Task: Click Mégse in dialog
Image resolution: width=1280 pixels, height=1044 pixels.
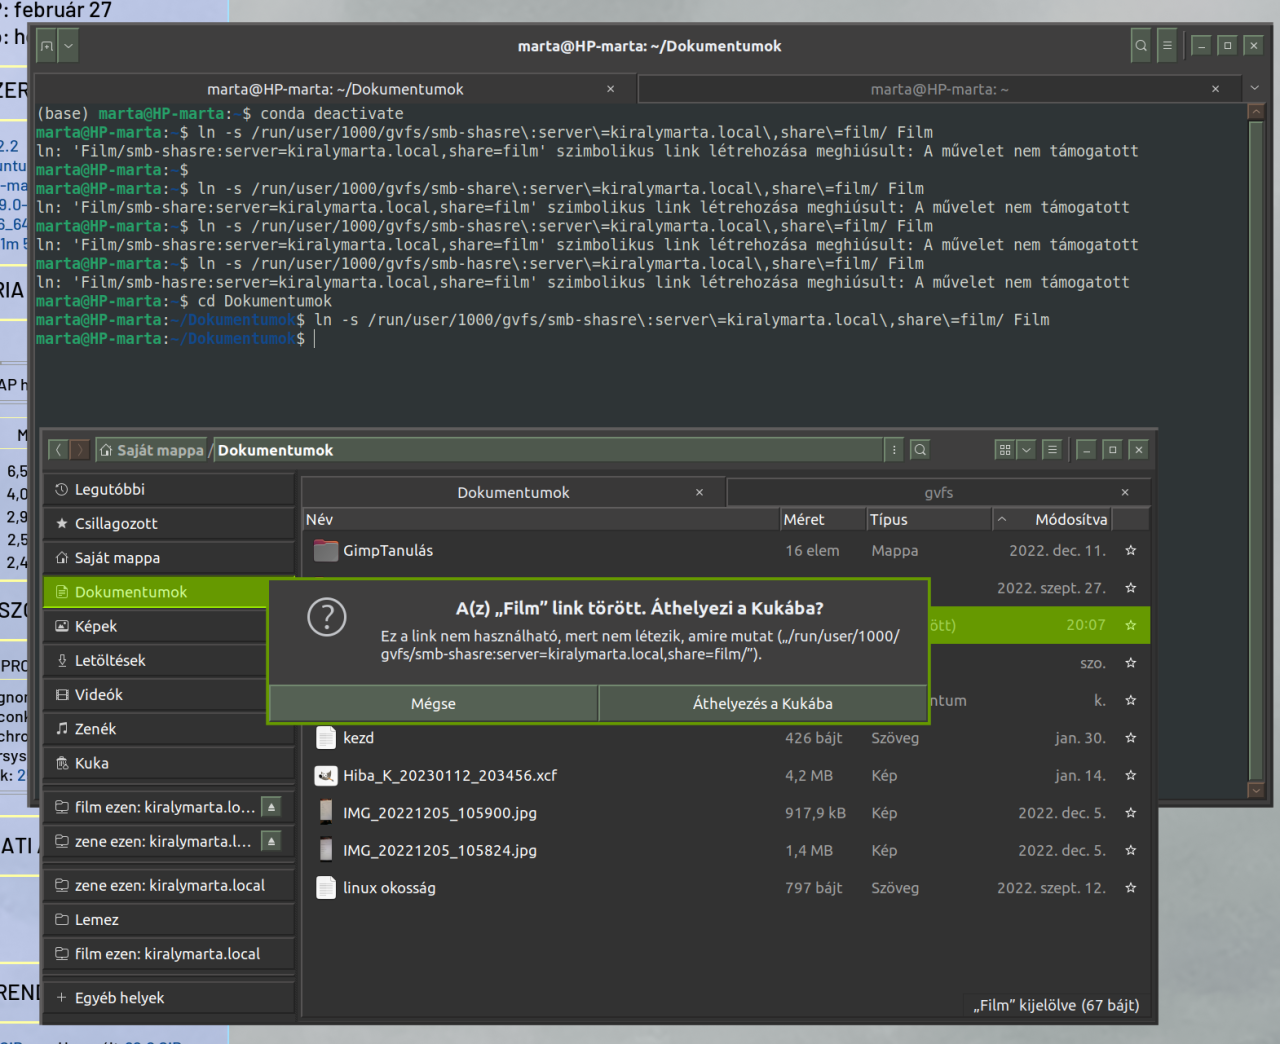Action: click(x=433, y=703)
